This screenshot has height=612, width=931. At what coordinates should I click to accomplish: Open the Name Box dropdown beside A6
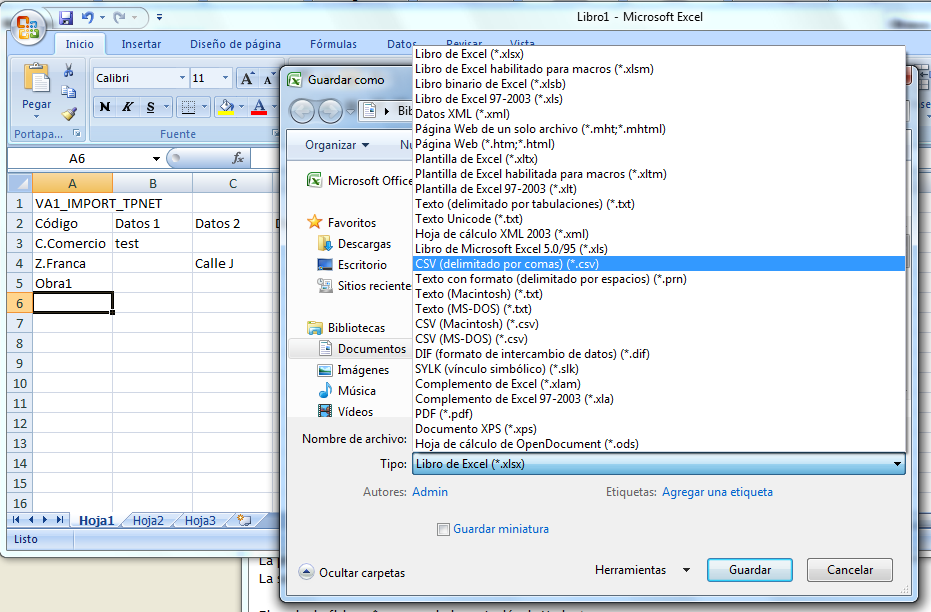(156, 158)
